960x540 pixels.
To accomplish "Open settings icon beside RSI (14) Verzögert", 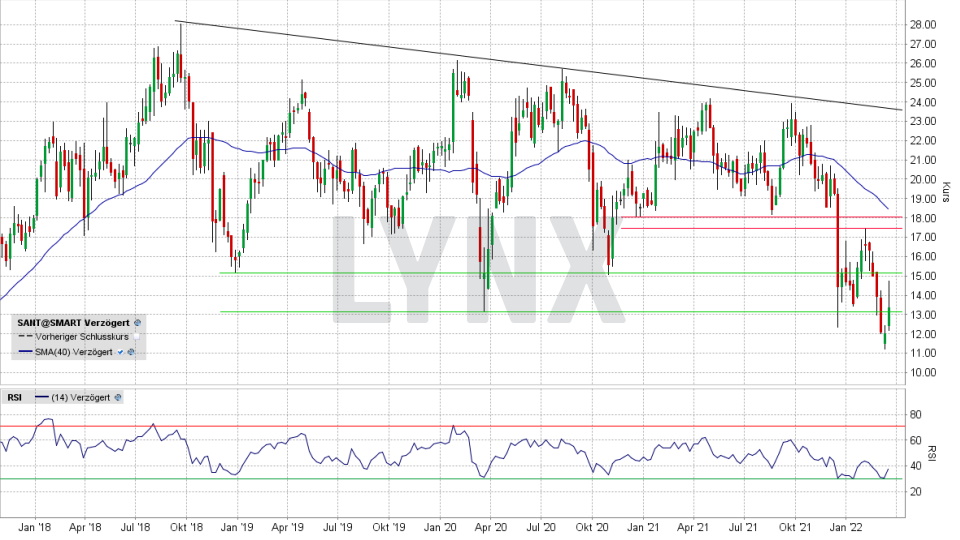I will (118, 397).
